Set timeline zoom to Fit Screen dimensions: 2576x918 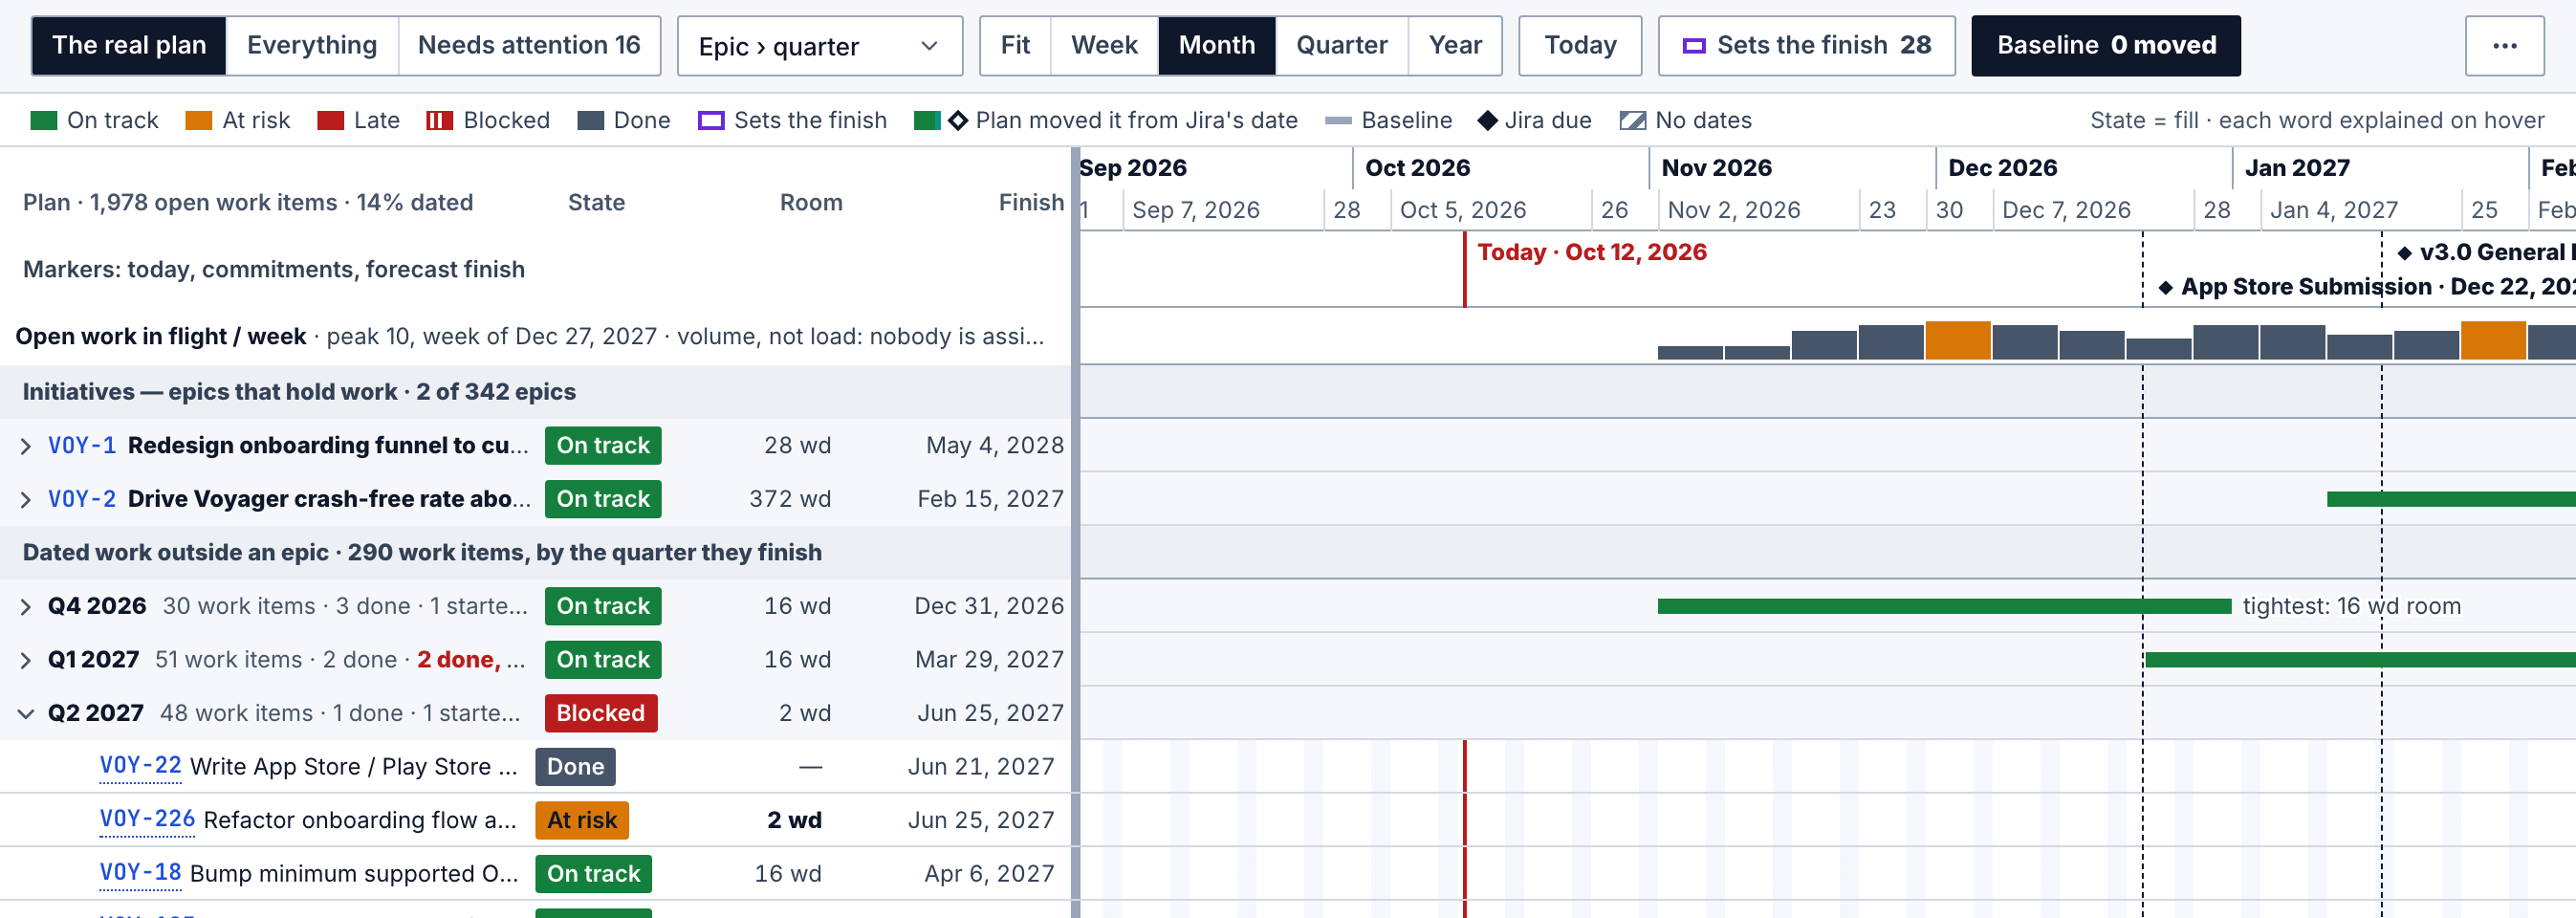pos(1015,46)
